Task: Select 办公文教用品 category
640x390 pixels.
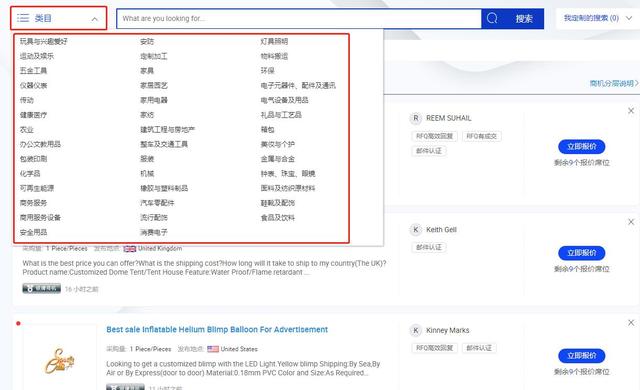Action: point(40,144)
